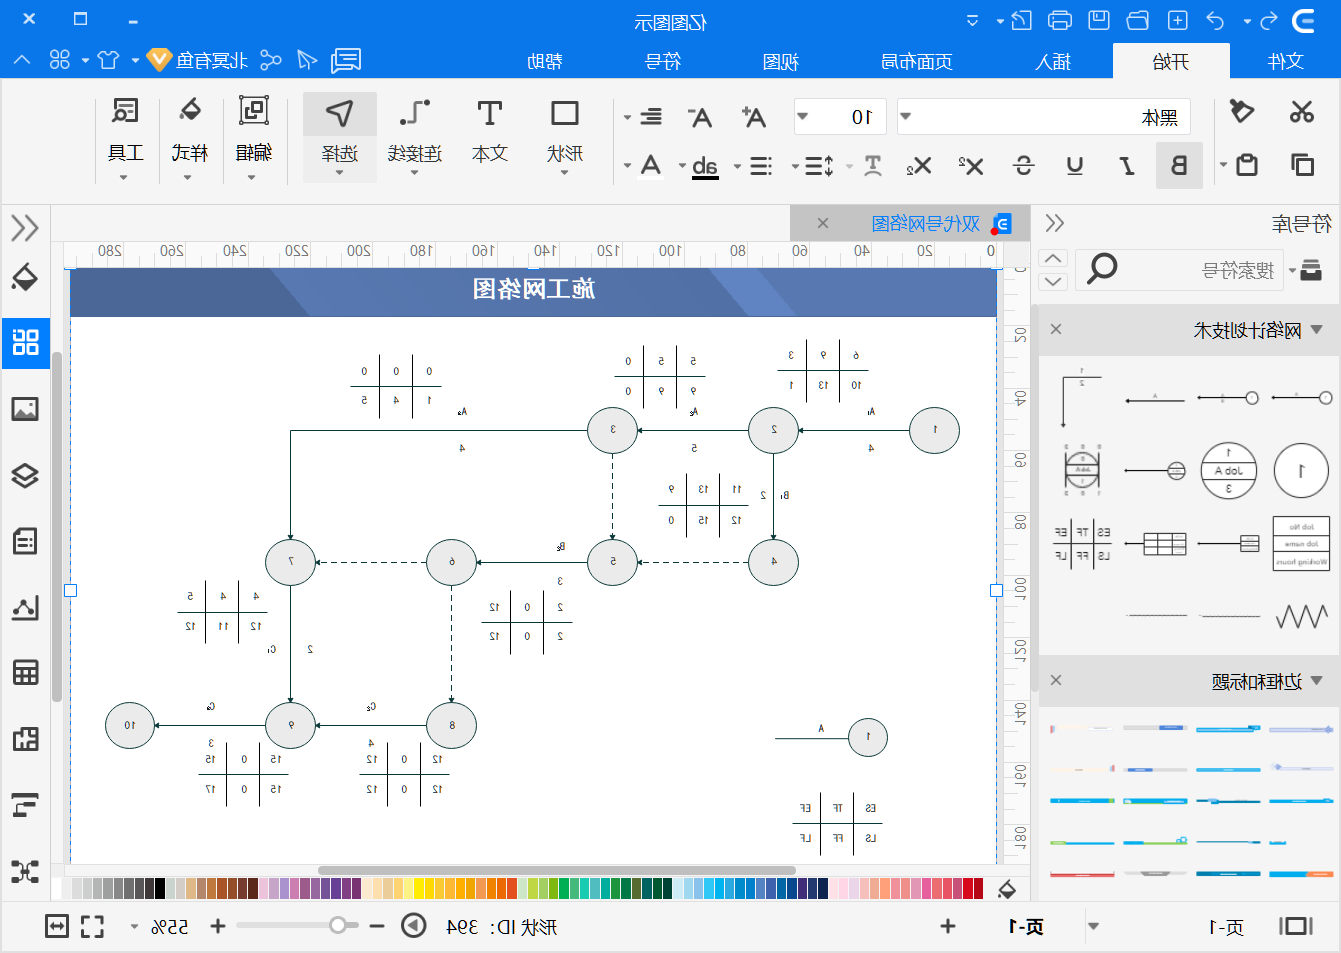Open the font size dropdown showing 10
This screenshot has height=953, width=1341.
click(802, 116)
